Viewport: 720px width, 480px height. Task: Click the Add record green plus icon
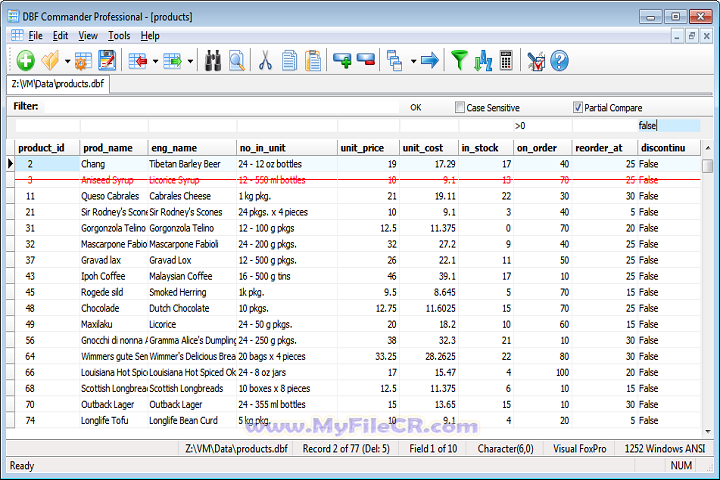(342, 61)
